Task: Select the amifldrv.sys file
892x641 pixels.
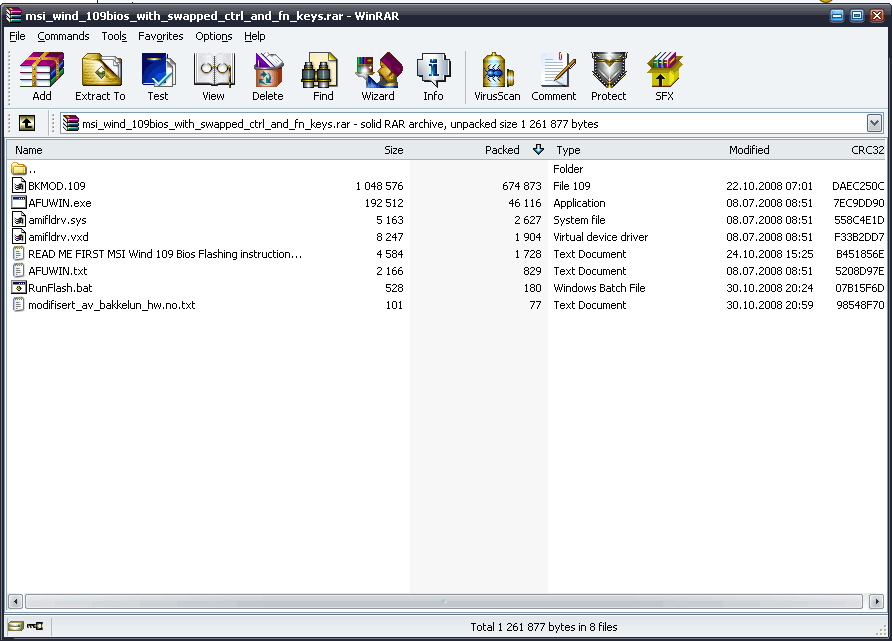Action: (x=49, y=220)
